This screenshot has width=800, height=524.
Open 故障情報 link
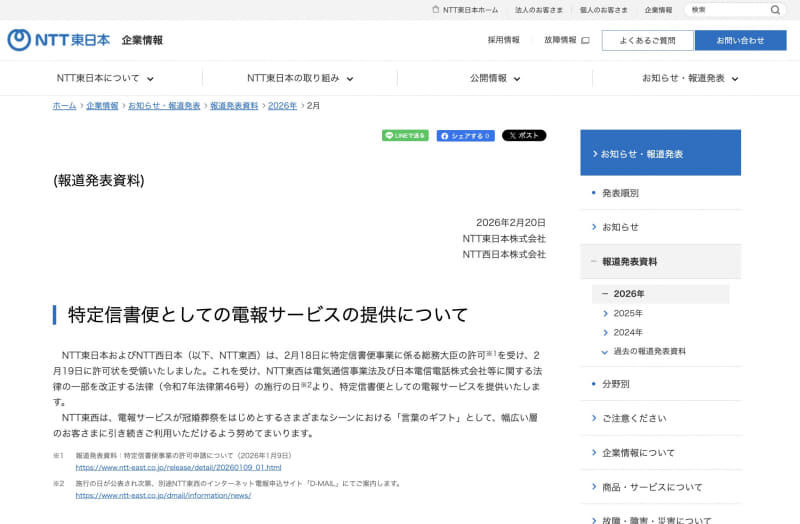560,40
